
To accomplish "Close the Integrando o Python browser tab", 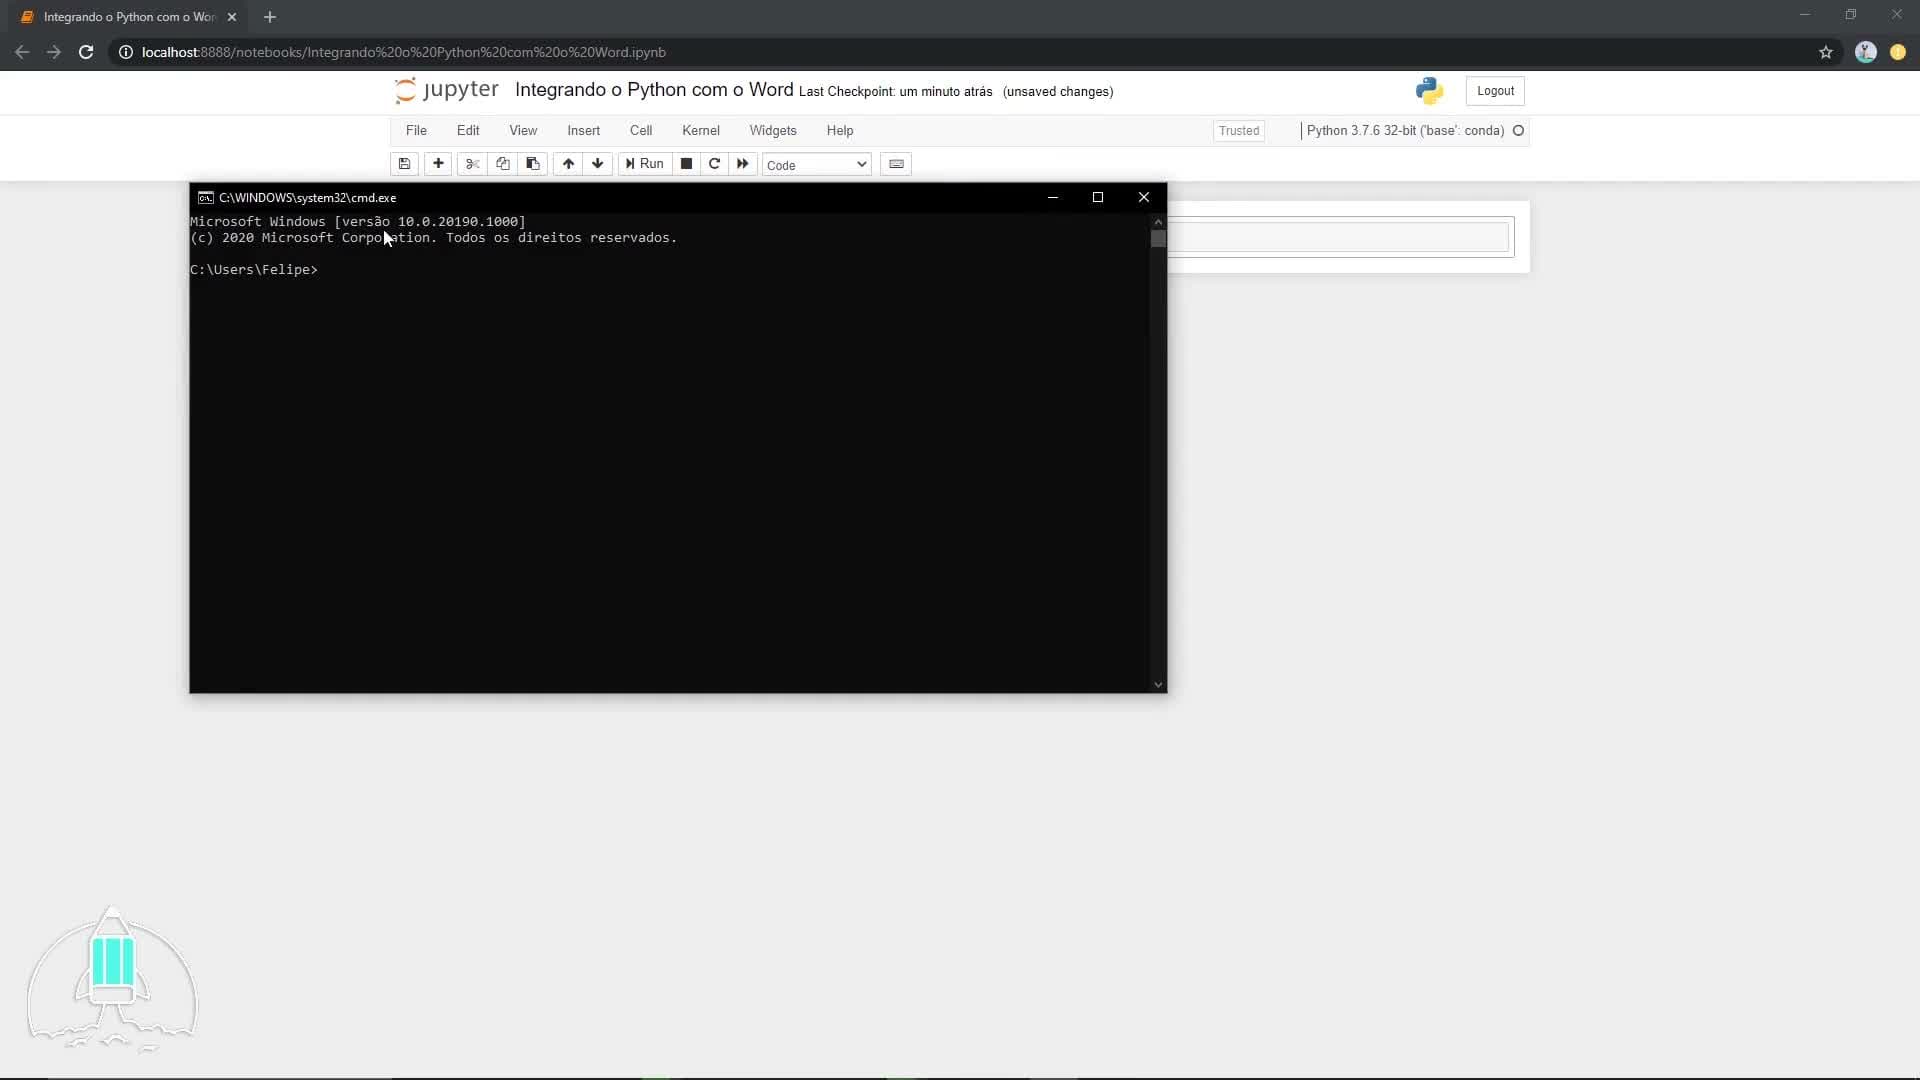I will click(x=232, y=17).
